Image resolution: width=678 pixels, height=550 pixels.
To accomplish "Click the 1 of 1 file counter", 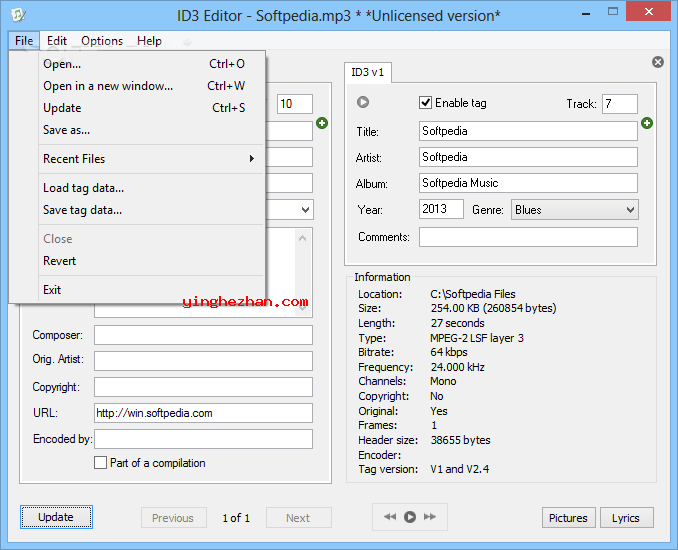I will click(236, 518).
